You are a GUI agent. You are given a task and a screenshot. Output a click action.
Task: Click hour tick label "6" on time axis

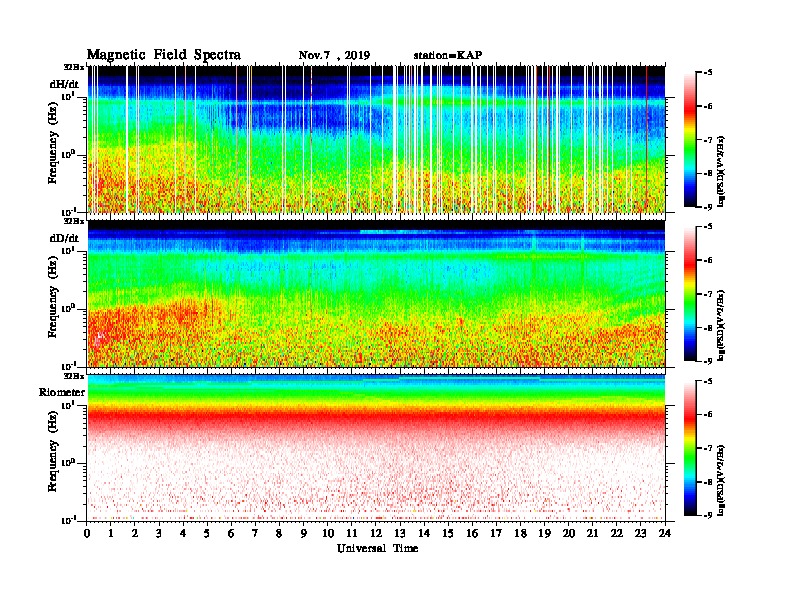pyautogui.click(x=231, y=534)
